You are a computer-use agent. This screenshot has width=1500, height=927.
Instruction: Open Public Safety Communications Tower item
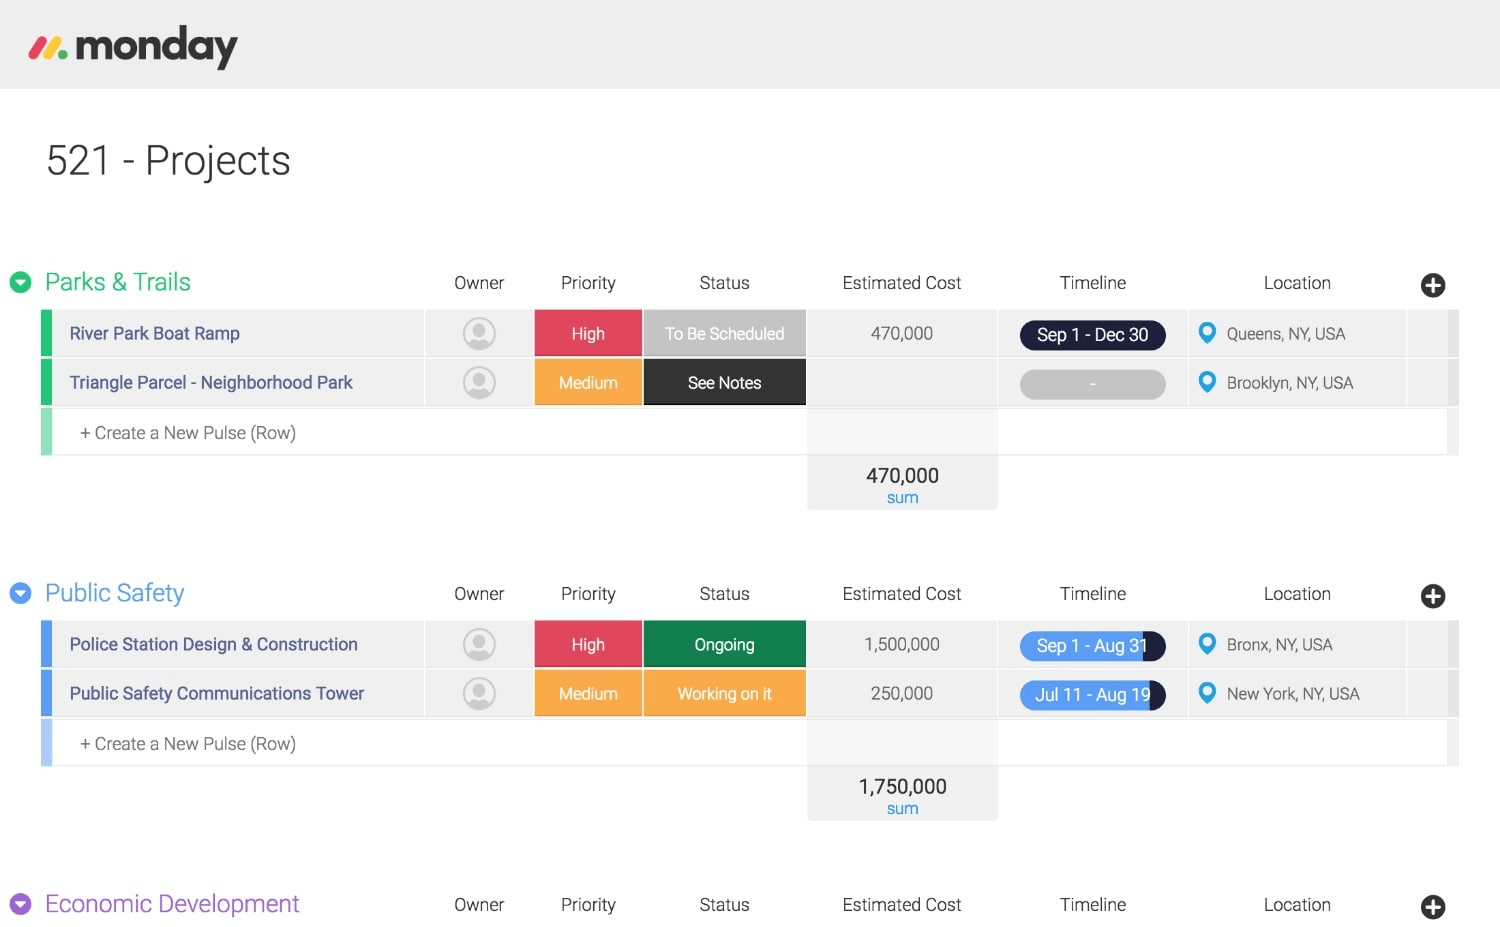217,694
